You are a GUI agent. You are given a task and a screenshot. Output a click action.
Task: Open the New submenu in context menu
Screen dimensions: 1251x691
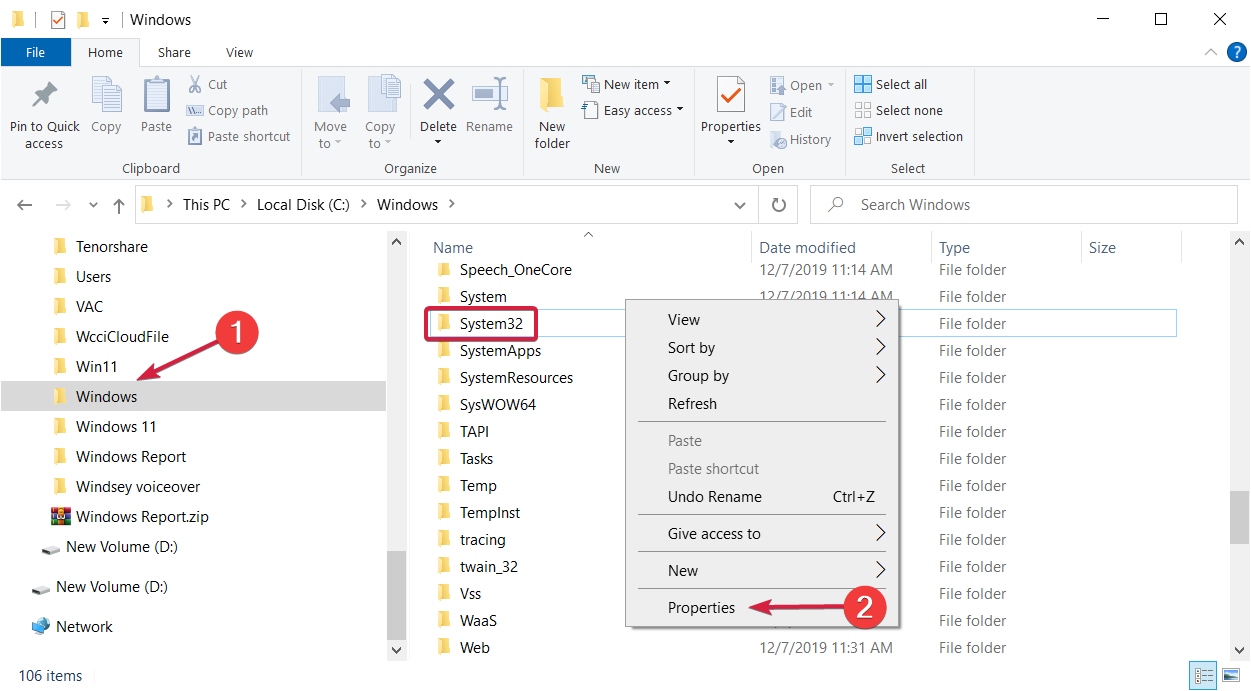coord(762,571)
